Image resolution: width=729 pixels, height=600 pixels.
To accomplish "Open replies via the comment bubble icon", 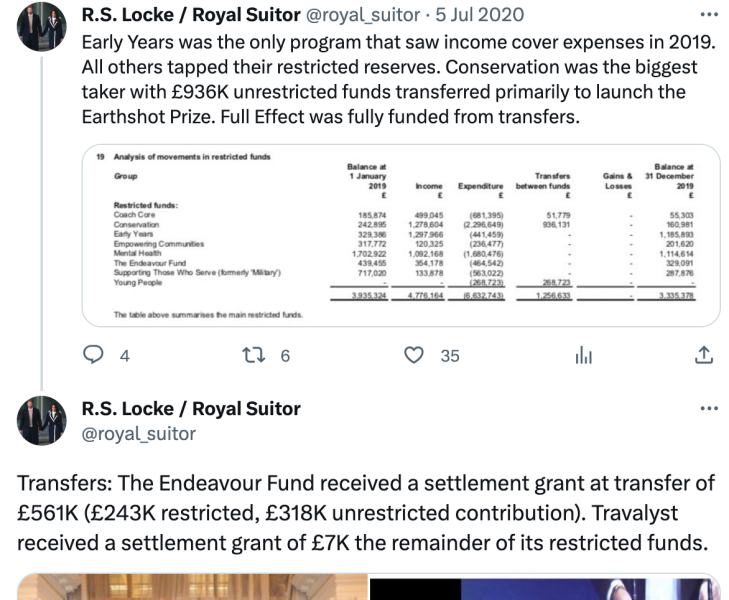I will click(93, 355).
